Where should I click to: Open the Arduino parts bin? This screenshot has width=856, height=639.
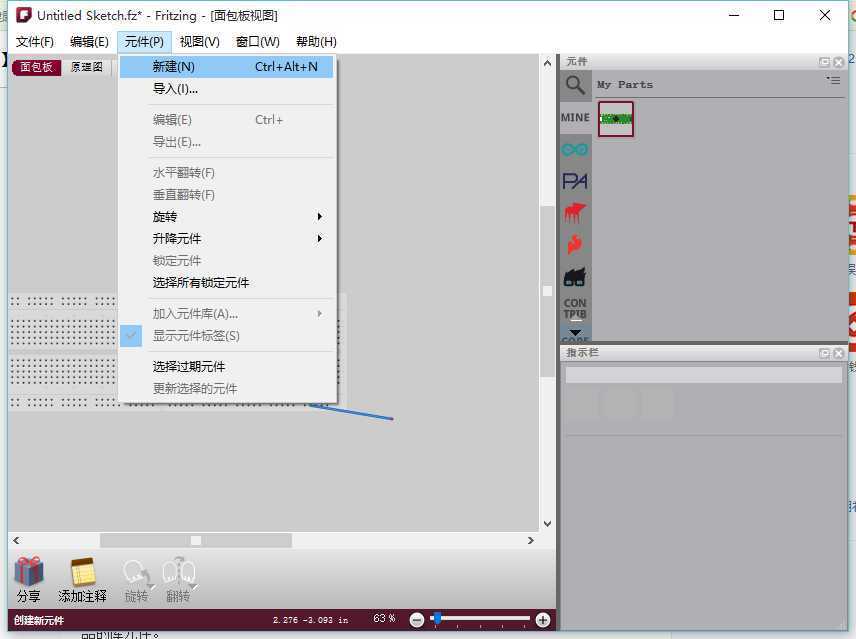[x=575, y=149]
